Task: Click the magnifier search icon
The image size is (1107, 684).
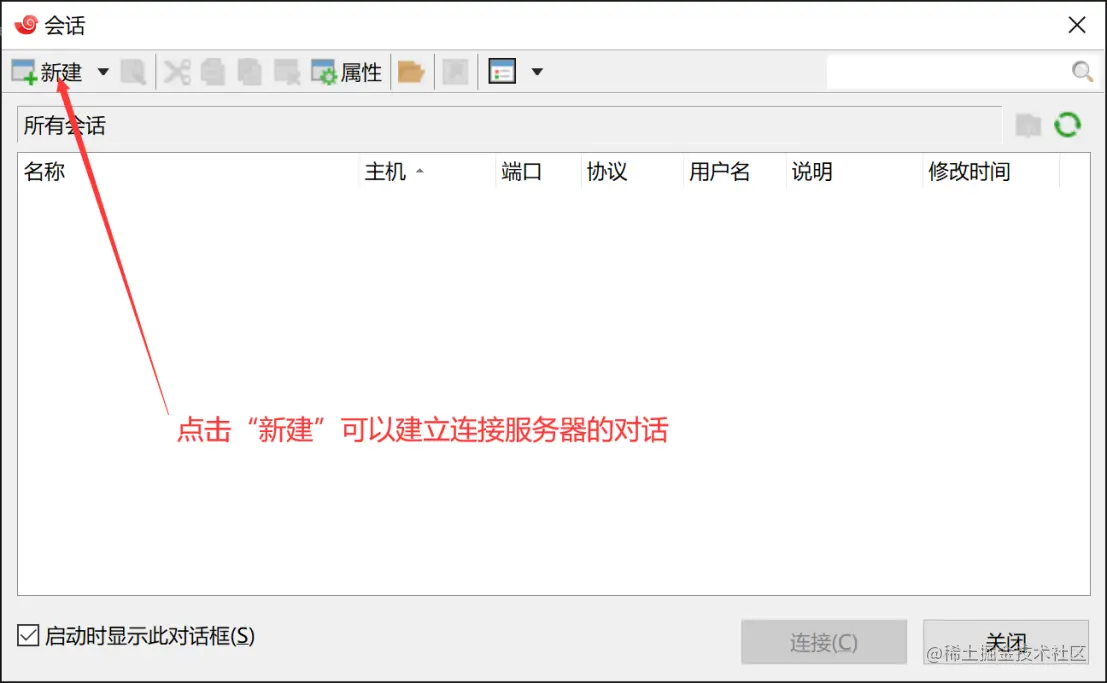Action: [1082, 71]
